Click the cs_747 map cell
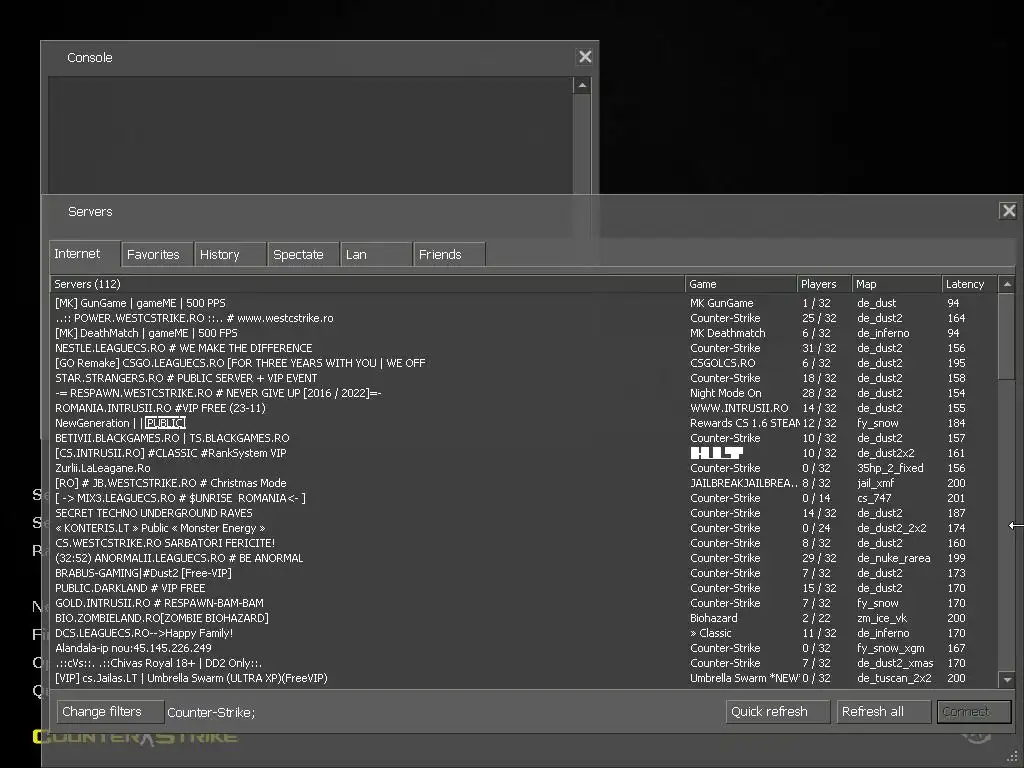1024x768 pixels. [874, 498]
